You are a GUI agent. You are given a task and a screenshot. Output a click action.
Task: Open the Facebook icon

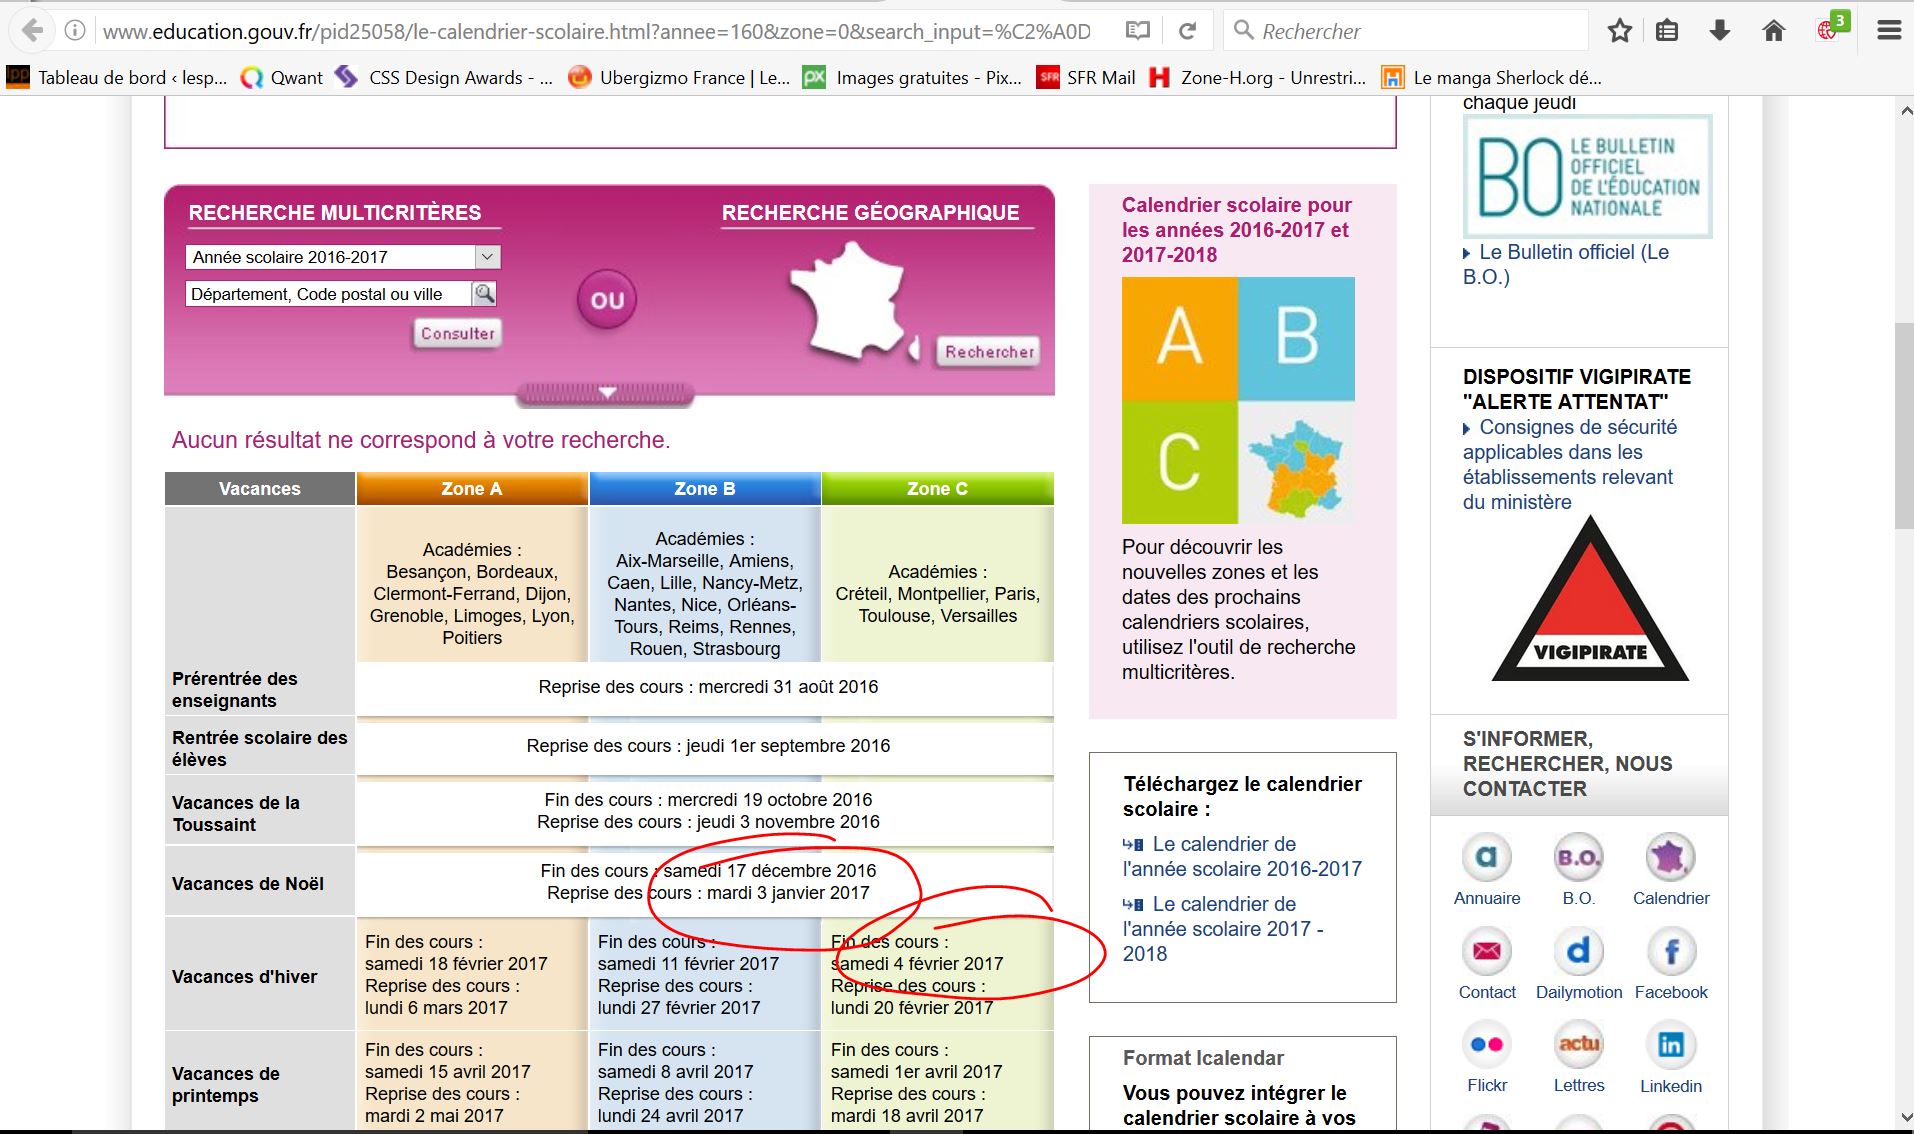1670,951
